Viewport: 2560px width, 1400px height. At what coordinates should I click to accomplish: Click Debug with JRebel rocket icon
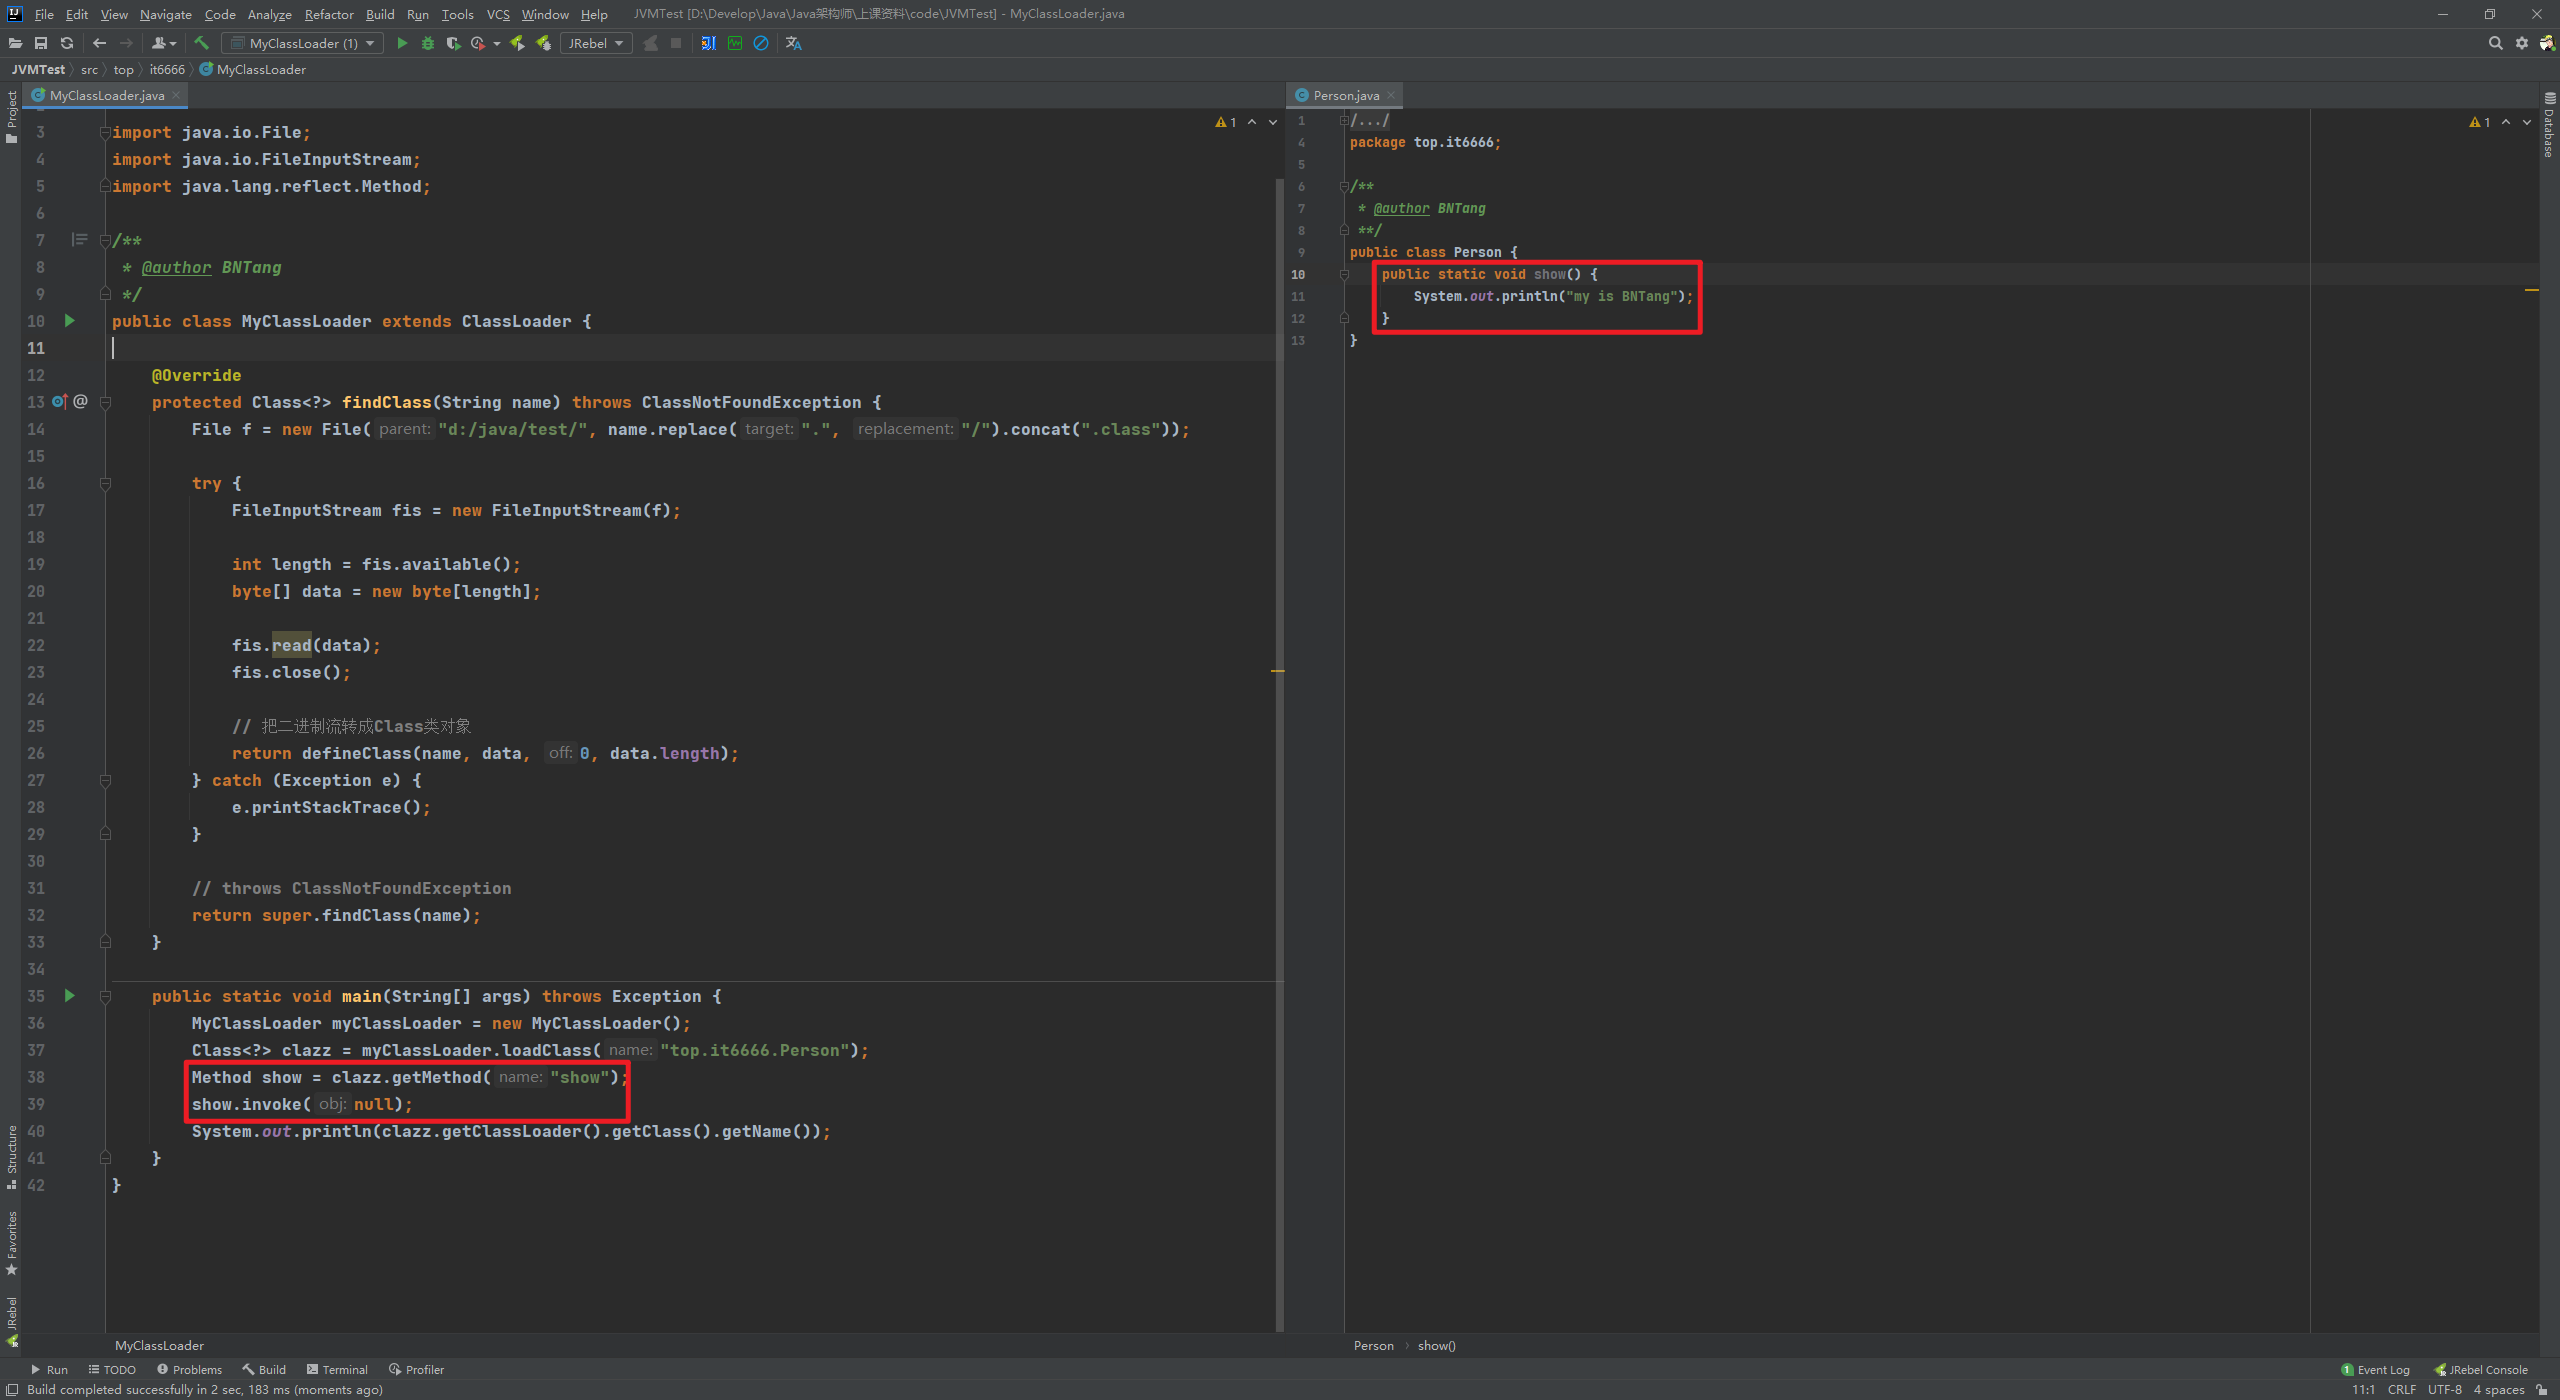(x=543, y=43)
